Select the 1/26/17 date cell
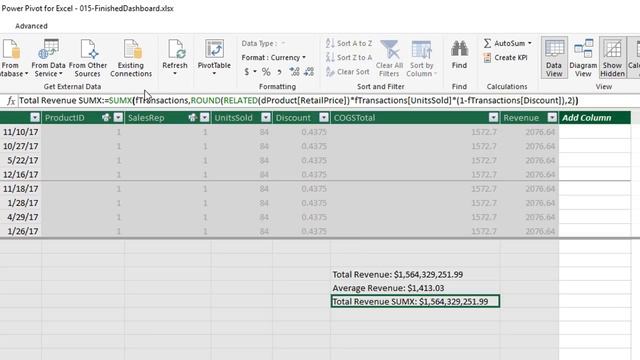 (x=20, y=231)
